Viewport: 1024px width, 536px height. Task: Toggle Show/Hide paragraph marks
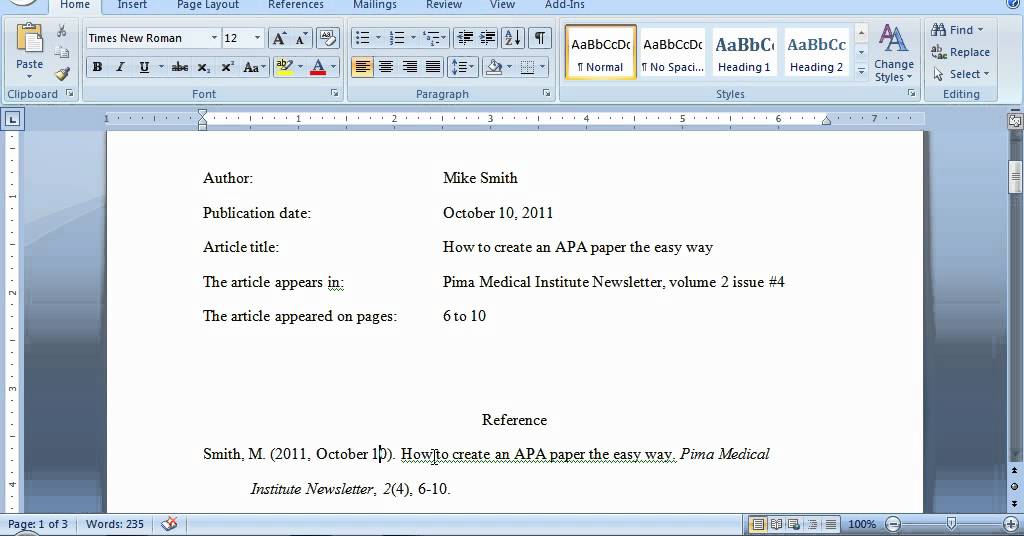point(539,38)
